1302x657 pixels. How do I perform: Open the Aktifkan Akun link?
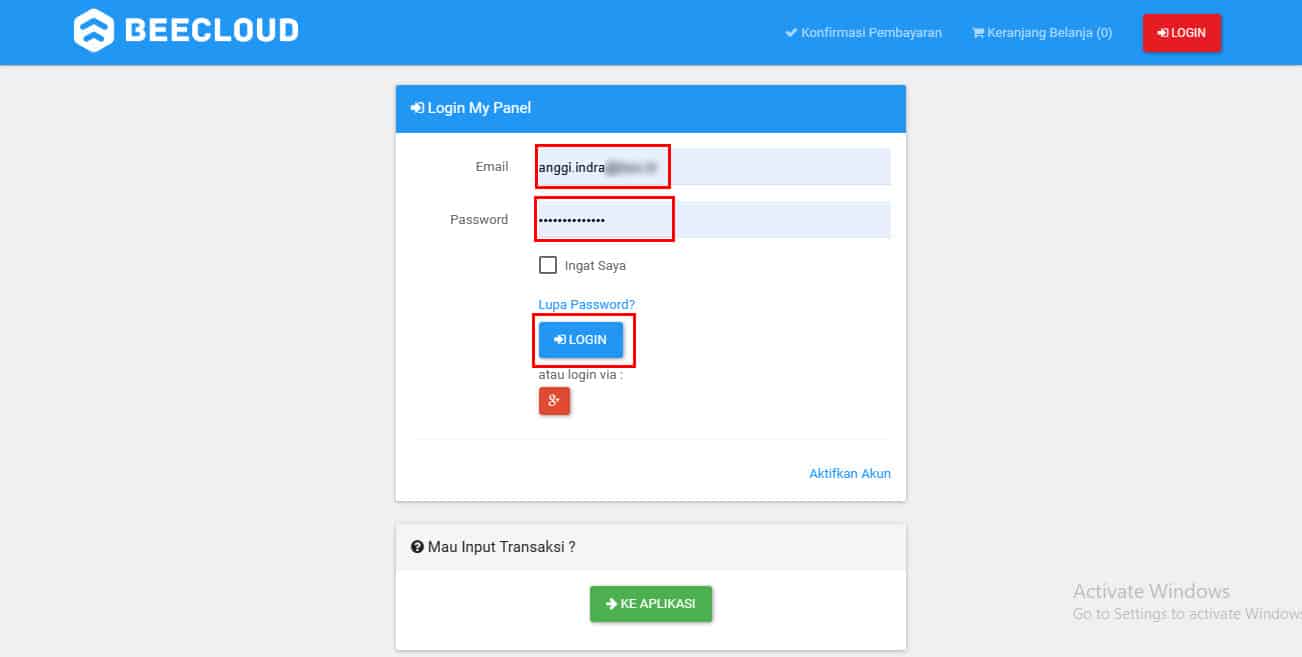click(x=850, y=473)
